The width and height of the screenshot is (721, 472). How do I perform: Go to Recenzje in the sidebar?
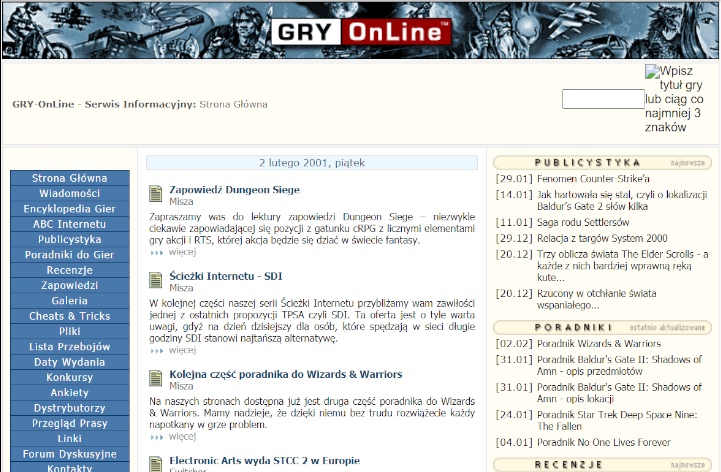(x=69, y=270)
